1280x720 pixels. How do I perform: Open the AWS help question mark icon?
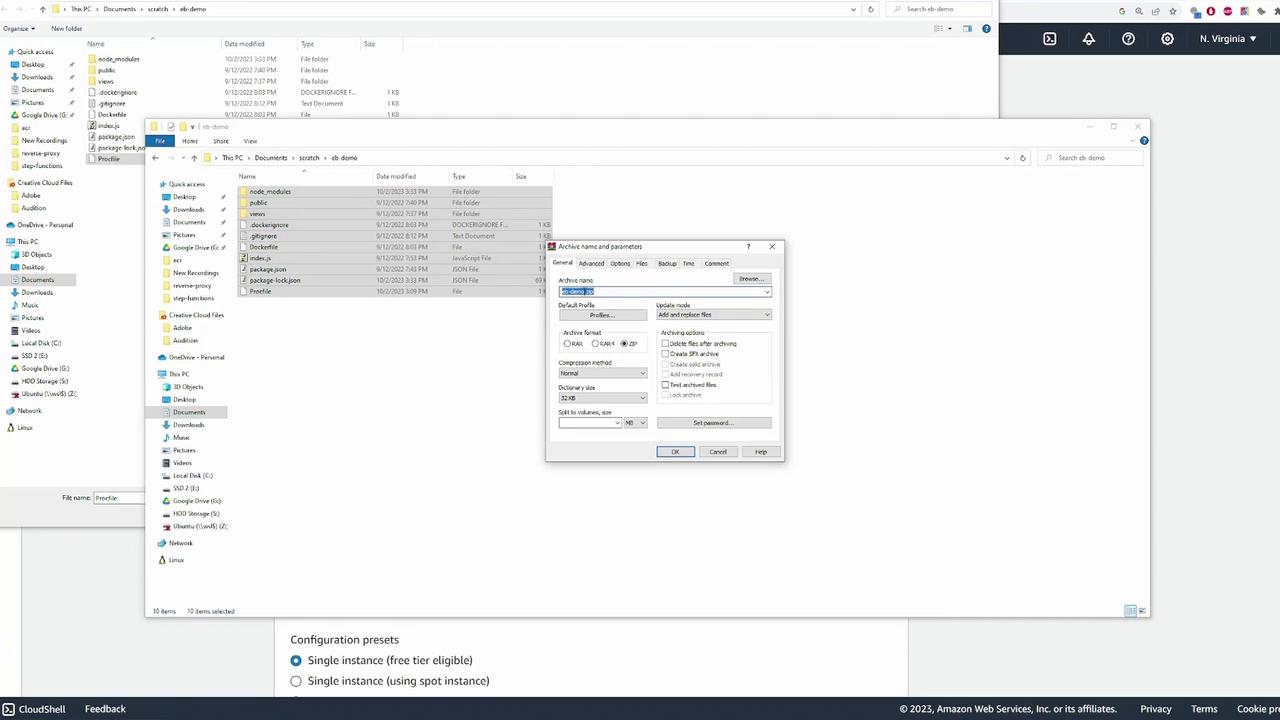coord(1128,39)
